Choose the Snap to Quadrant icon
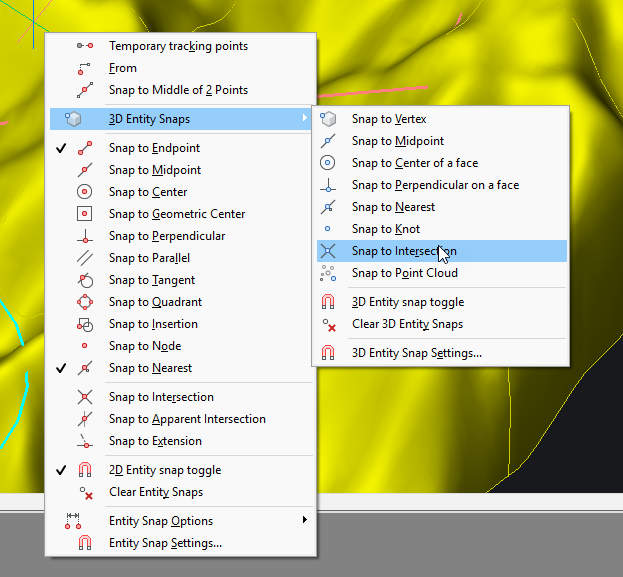 point(85,302)
